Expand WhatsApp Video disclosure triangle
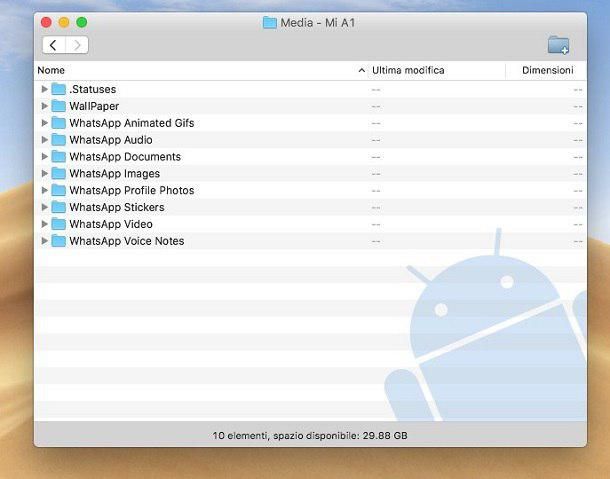This screenshot has width=610, height=479. (x=44, y=224)
